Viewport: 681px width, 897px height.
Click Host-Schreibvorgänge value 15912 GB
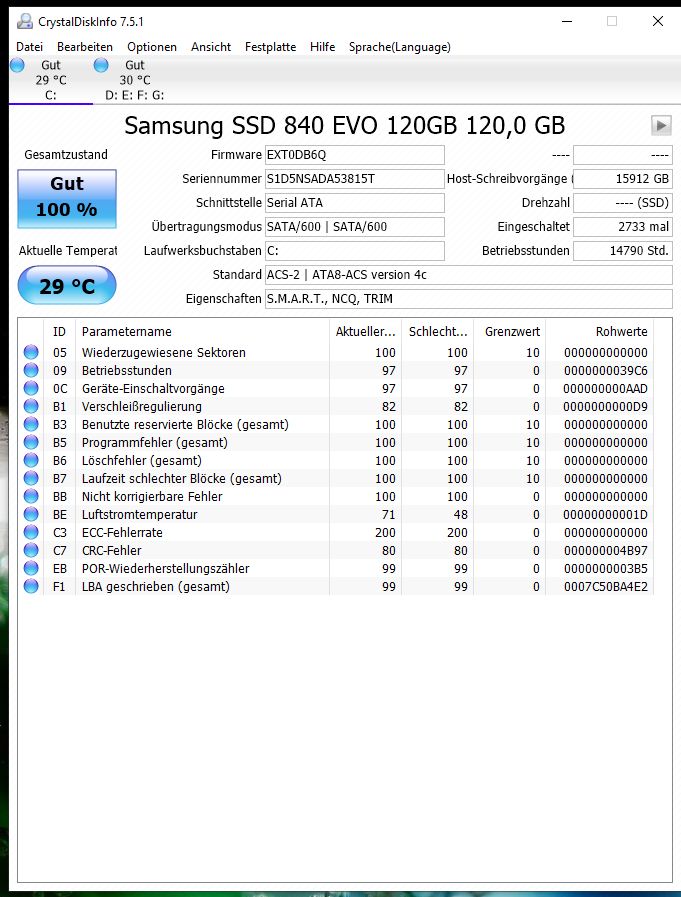click(623, 179)
